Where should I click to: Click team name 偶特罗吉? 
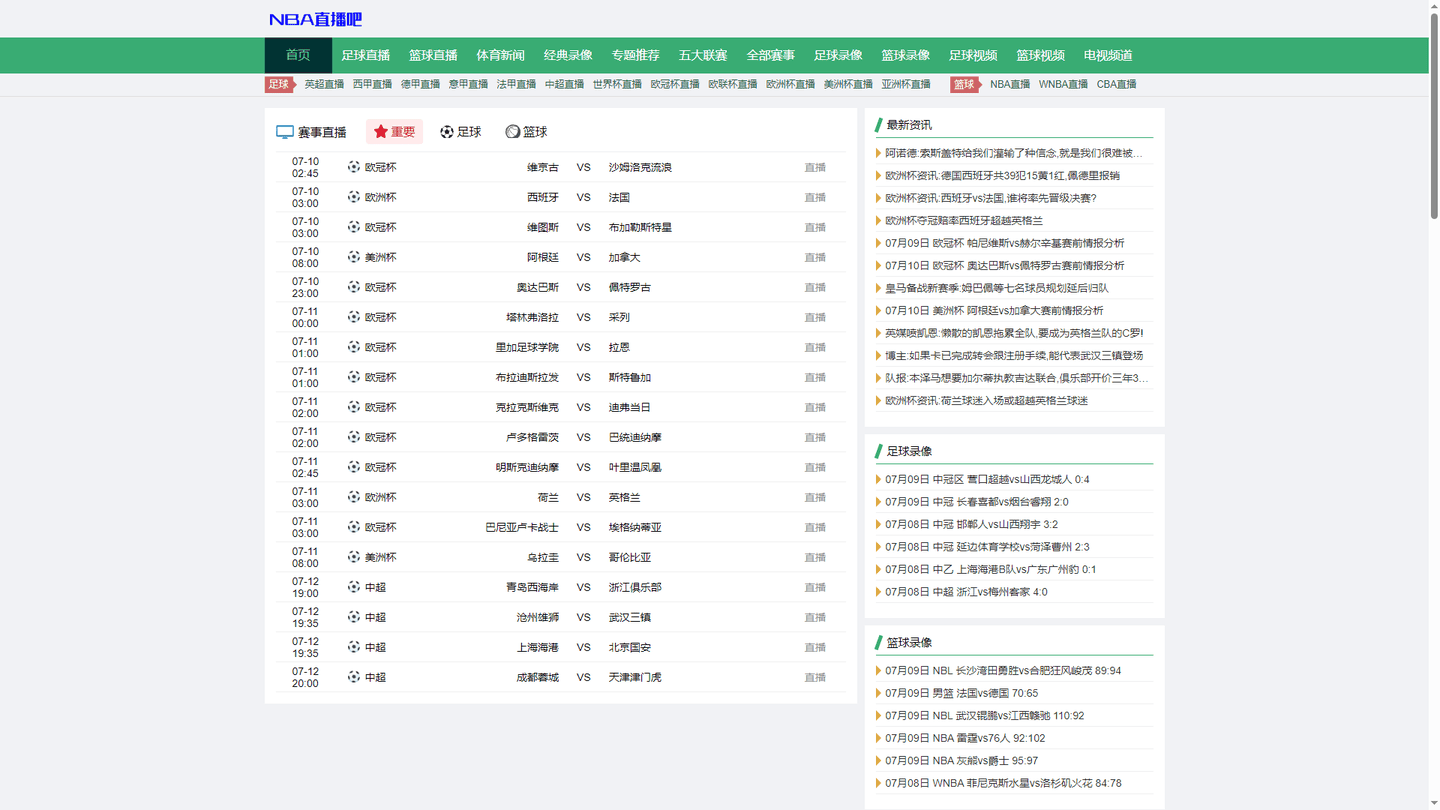point(630,287)
